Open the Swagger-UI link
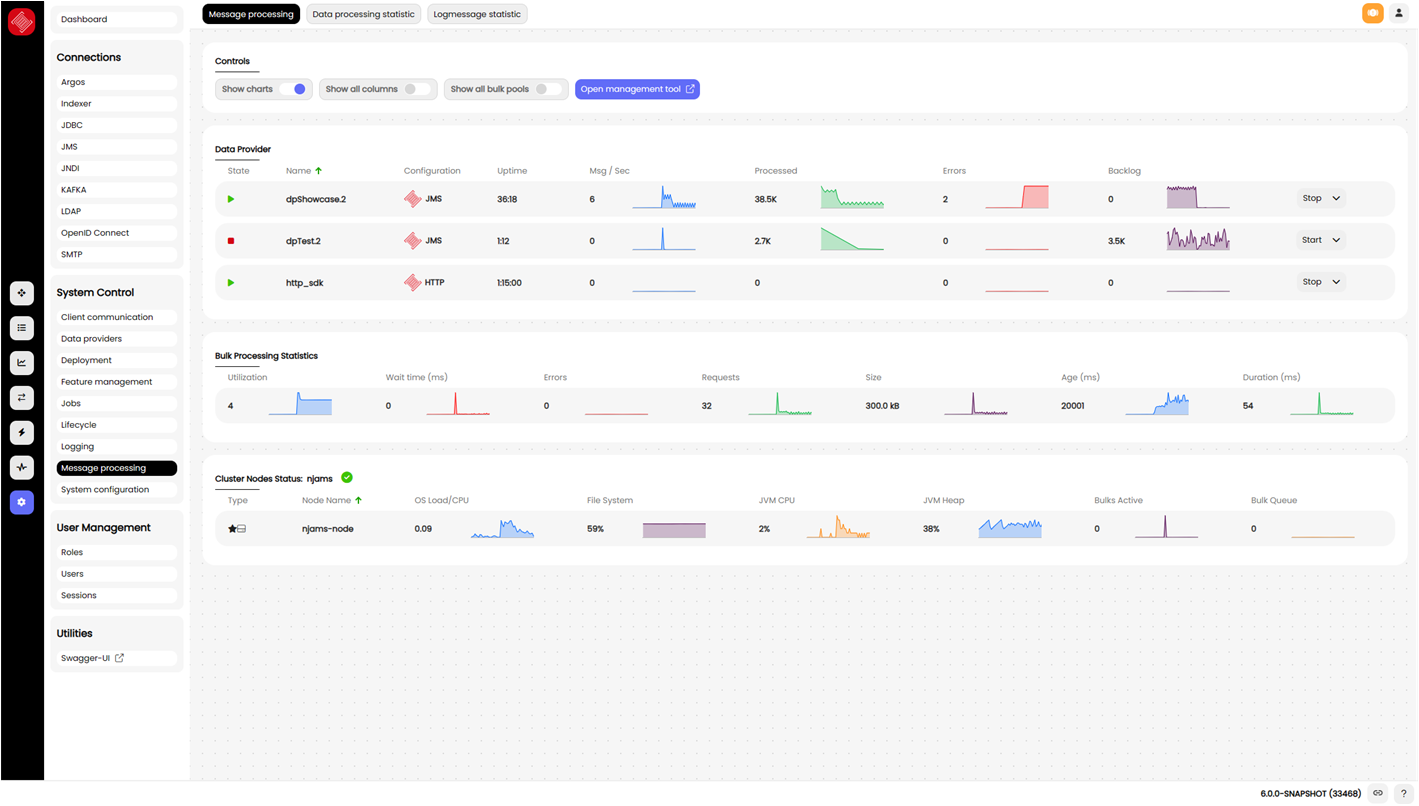1419x806 pixels. click(x=117, y=658)
